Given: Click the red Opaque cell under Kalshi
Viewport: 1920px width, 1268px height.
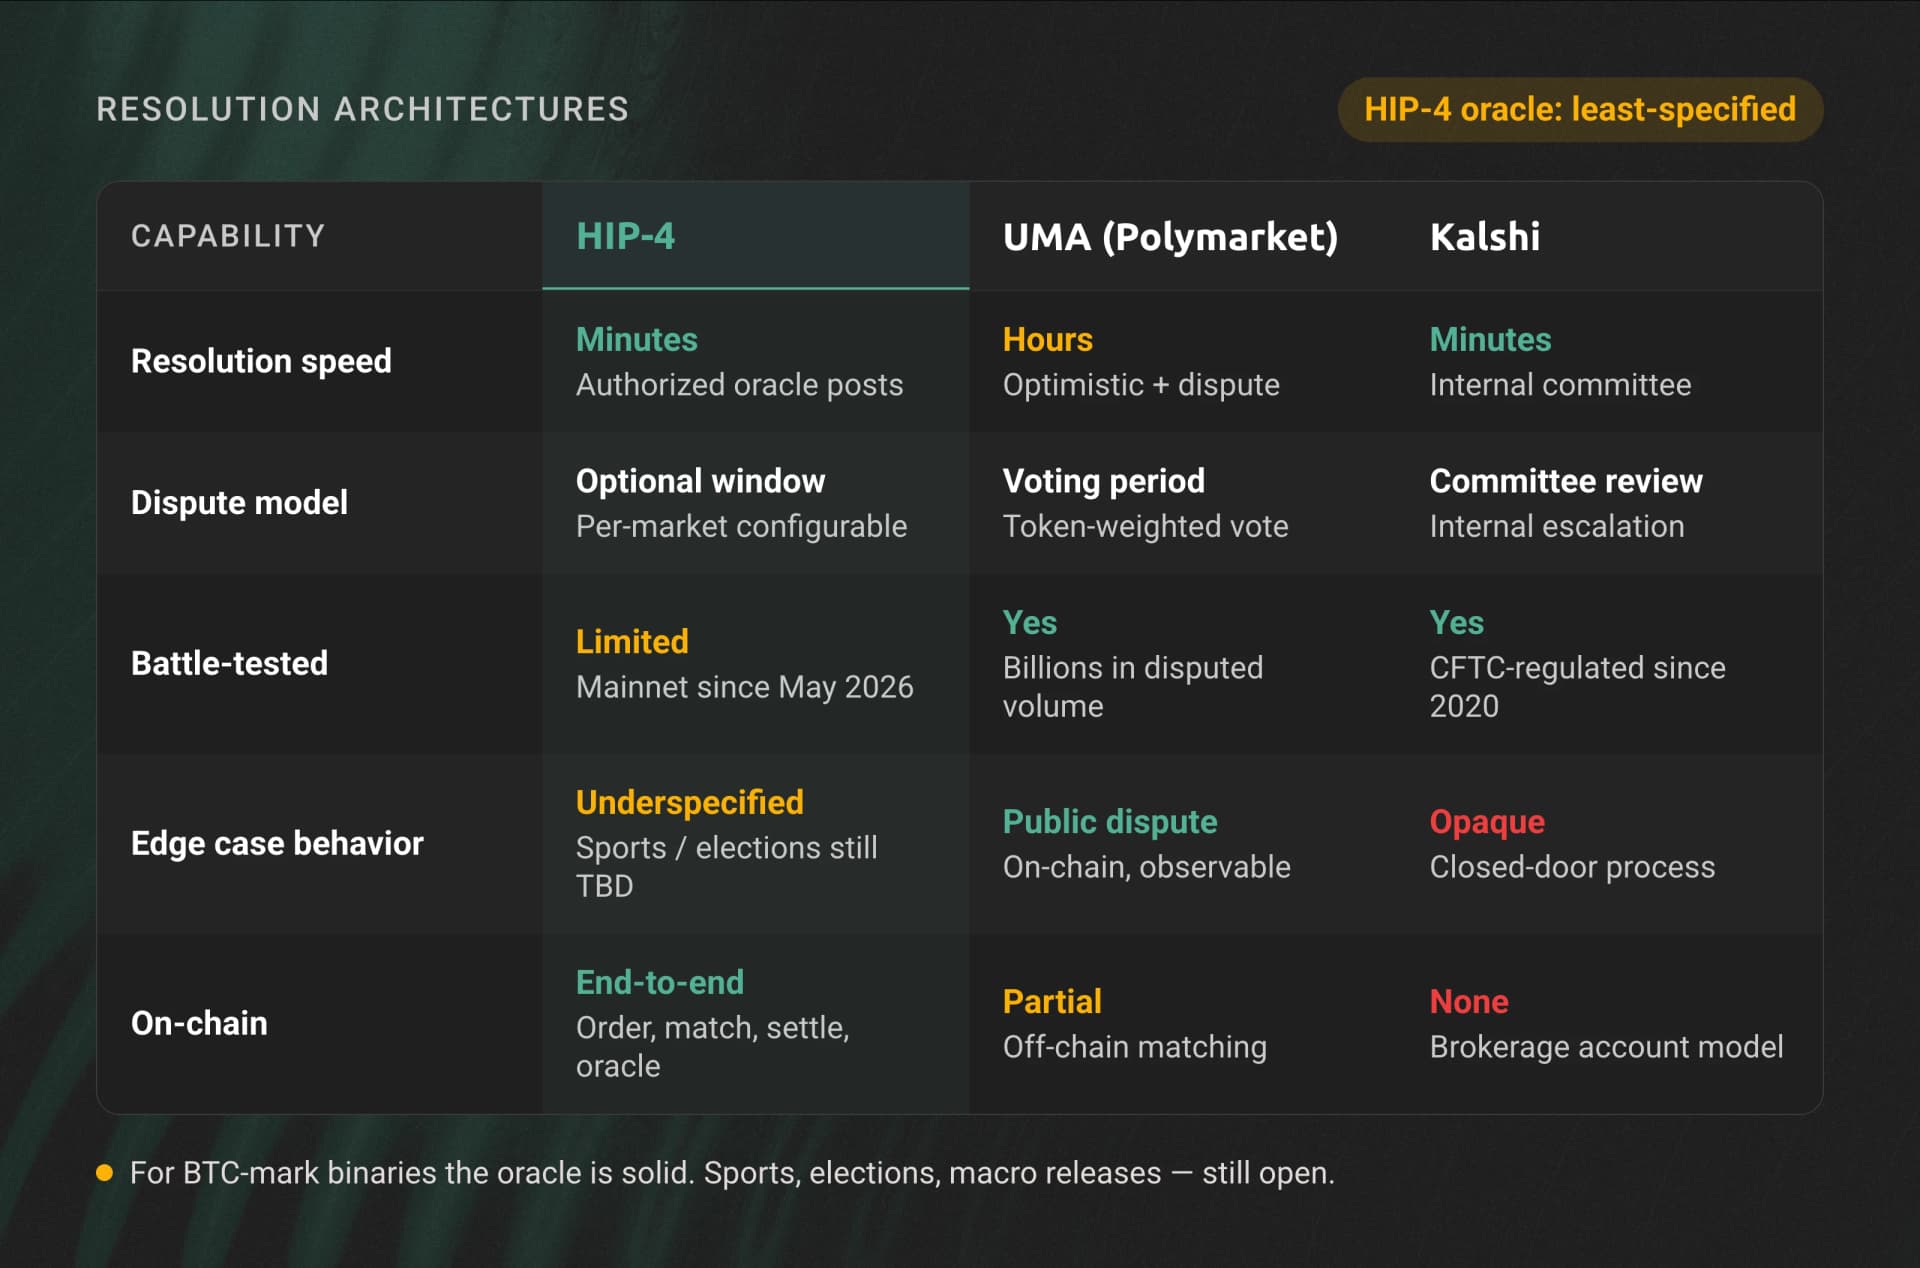Looking at the screenshot, I should click(x=1487, y=822).
